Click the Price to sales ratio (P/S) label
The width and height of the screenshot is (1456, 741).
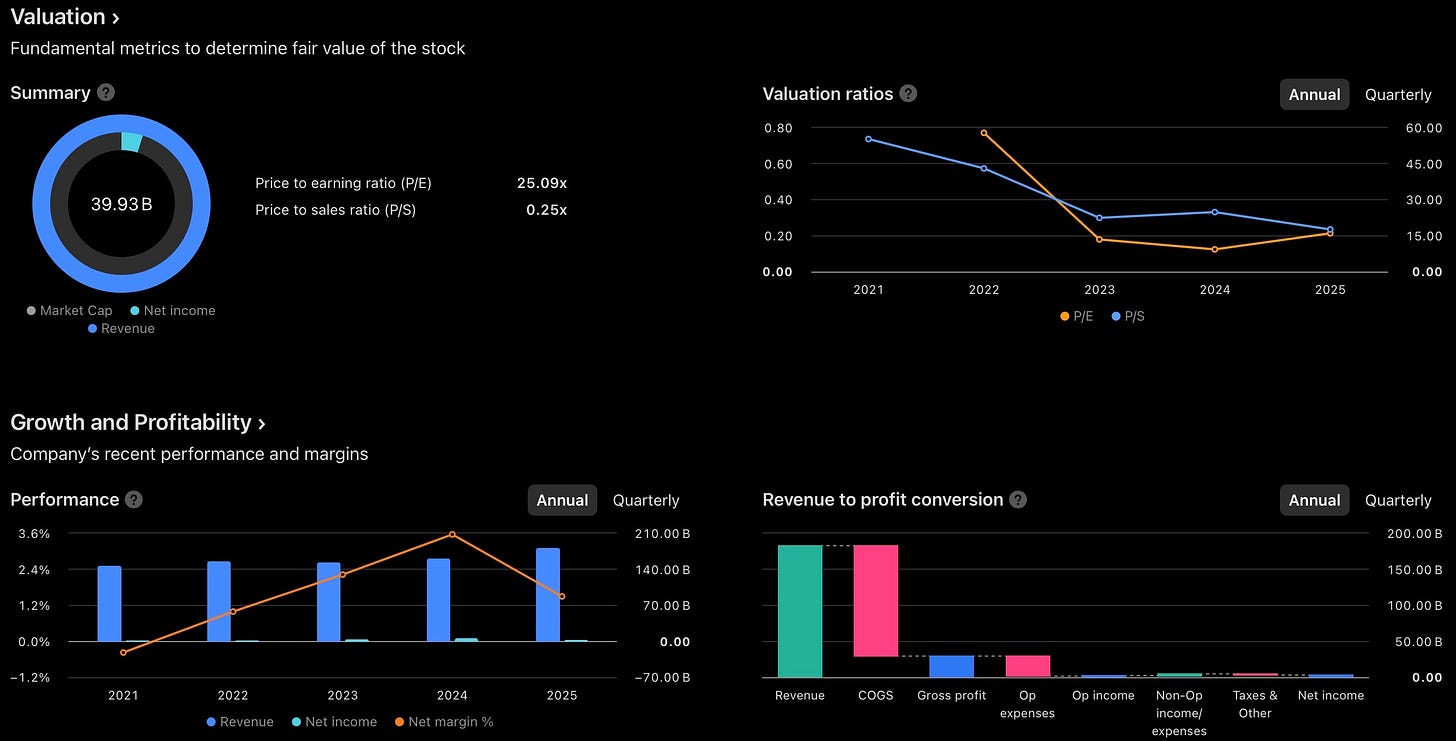(335, 210)
